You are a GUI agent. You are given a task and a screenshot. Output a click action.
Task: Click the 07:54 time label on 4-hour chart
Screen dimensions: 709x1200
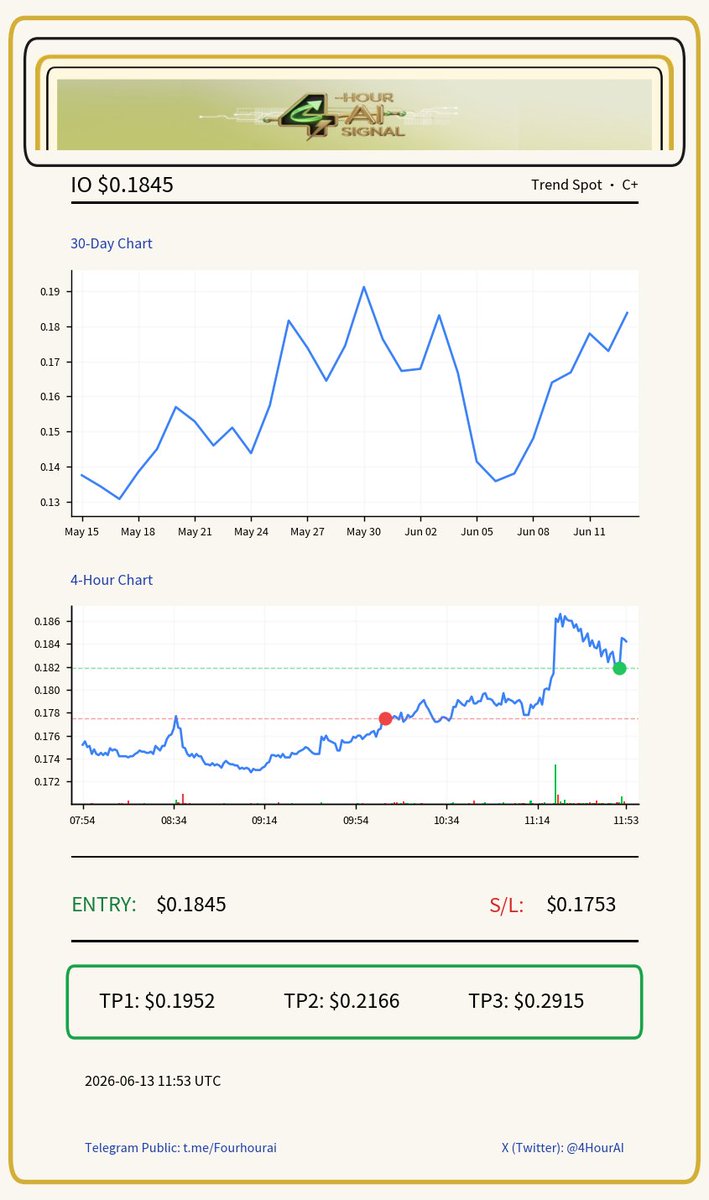click(82, 820)
